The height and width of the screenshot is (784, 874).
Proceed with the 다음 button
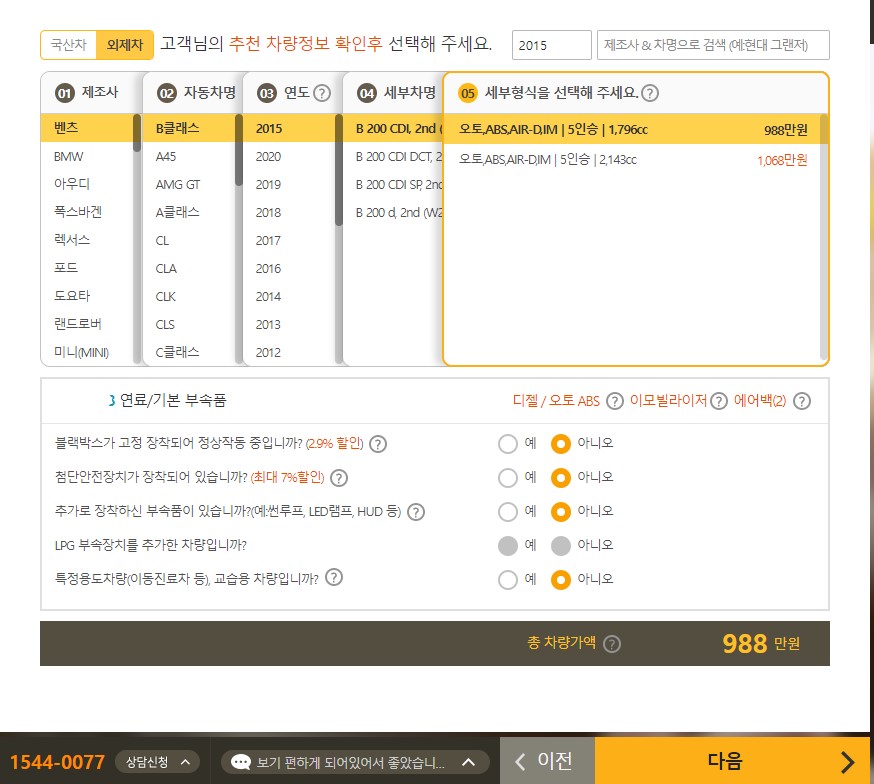coord(732,761)
